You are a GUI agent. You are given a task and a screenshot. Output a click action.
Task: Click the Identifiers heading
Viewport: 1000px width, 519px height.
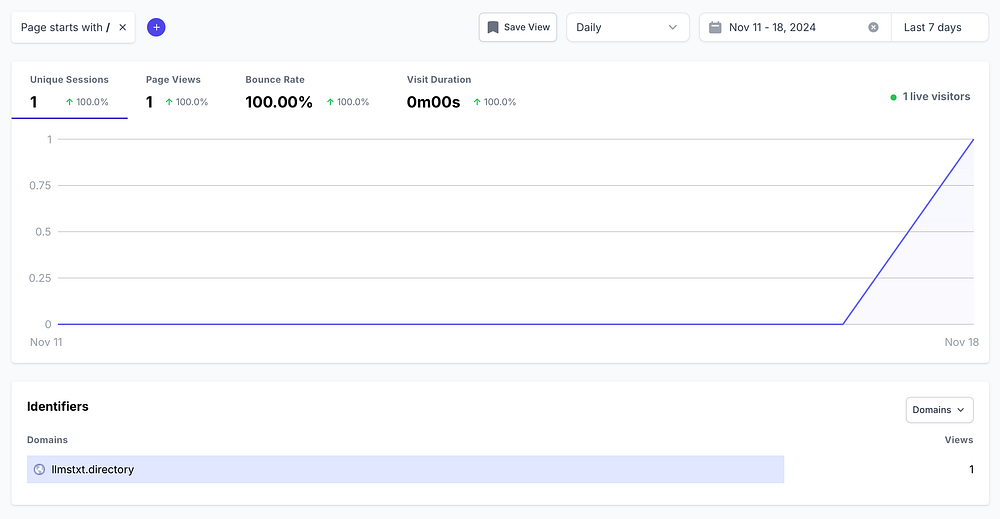click(57, 407)
